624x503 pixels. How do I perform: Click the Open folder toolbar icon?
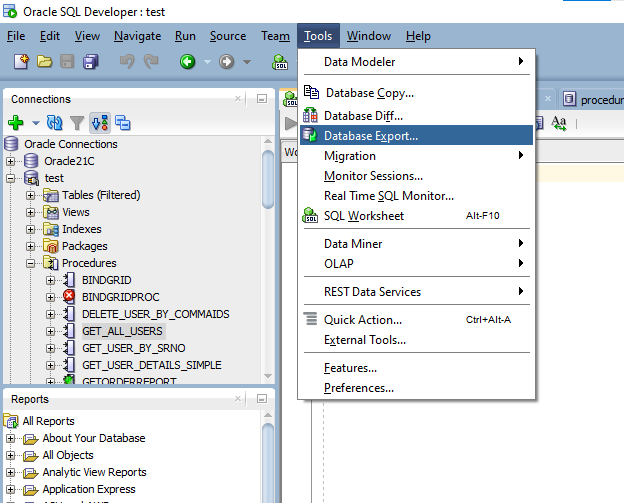click(x=44, y=62)
